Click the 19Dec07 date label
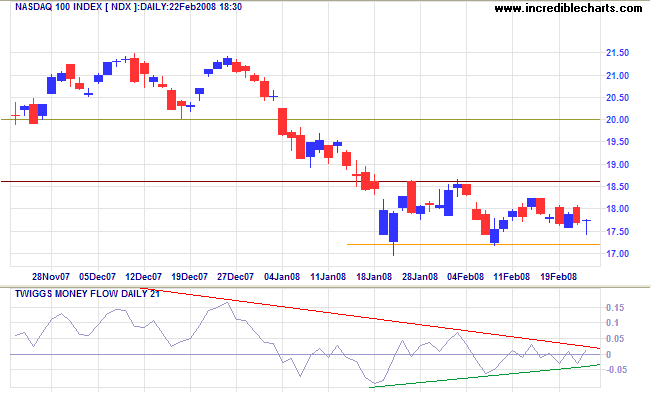651x395 pixels. coord(190,277)
